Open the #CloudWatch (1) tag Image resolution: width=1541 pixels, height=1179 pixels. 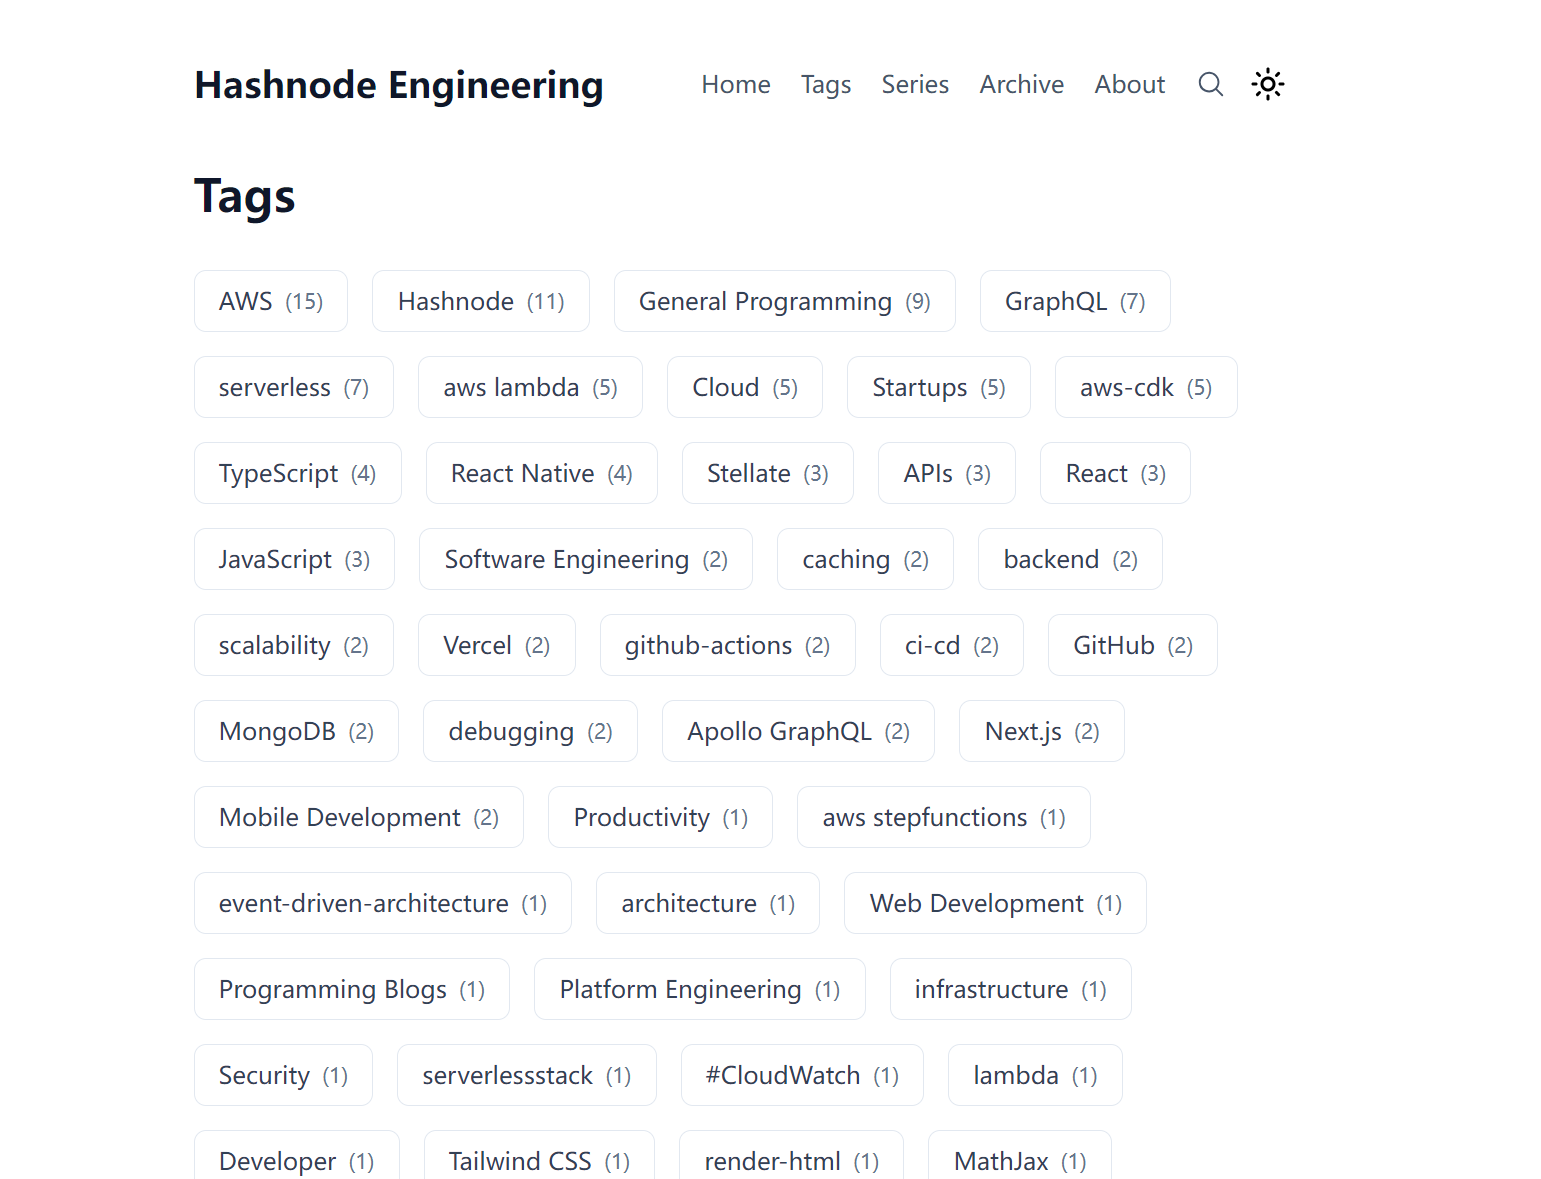tap(802, 1075)
